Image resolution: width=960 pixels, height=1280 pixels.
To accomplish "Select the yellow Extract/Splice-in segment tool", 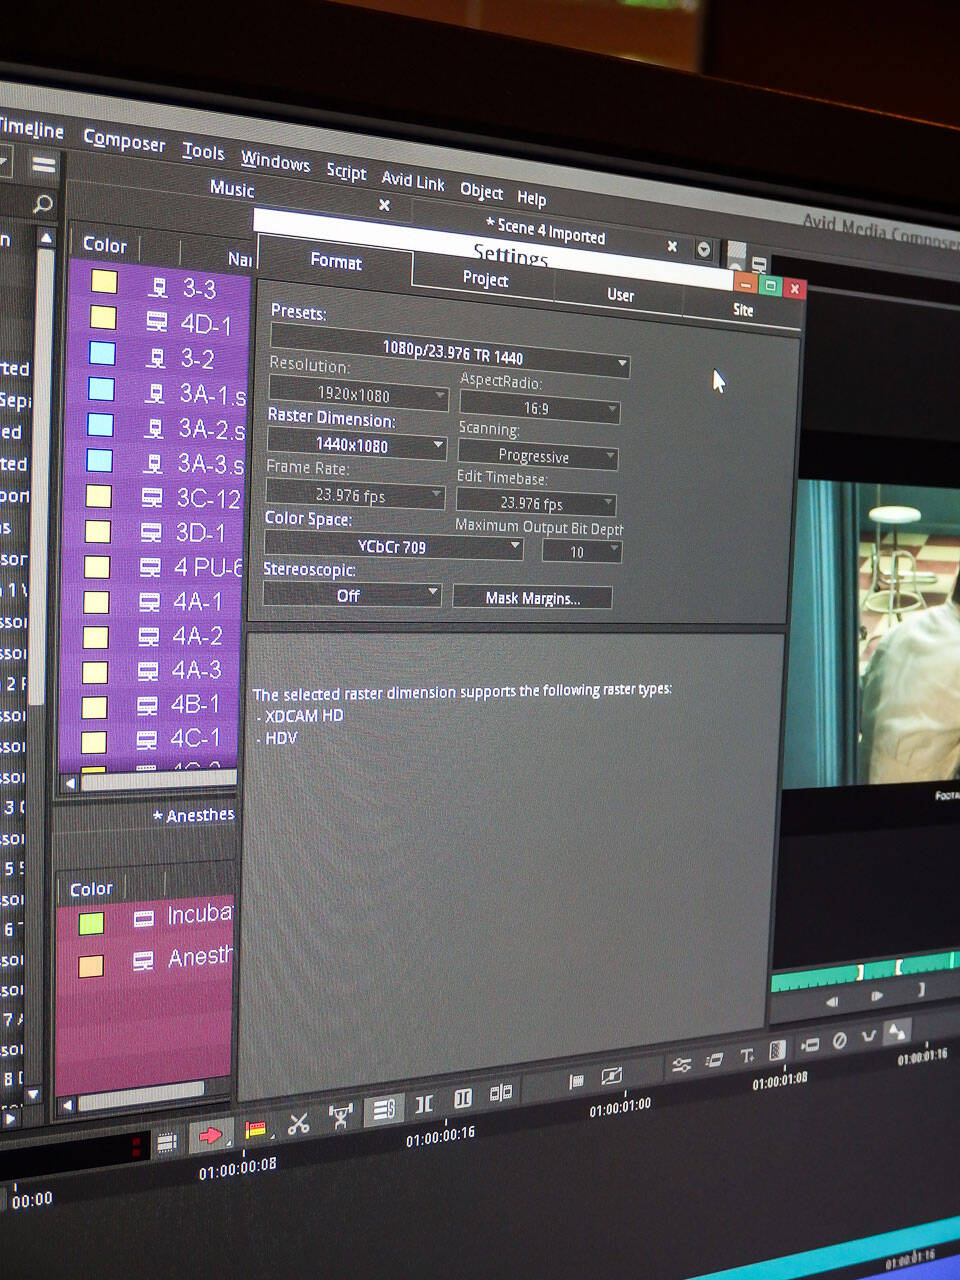I will 257,1130.
